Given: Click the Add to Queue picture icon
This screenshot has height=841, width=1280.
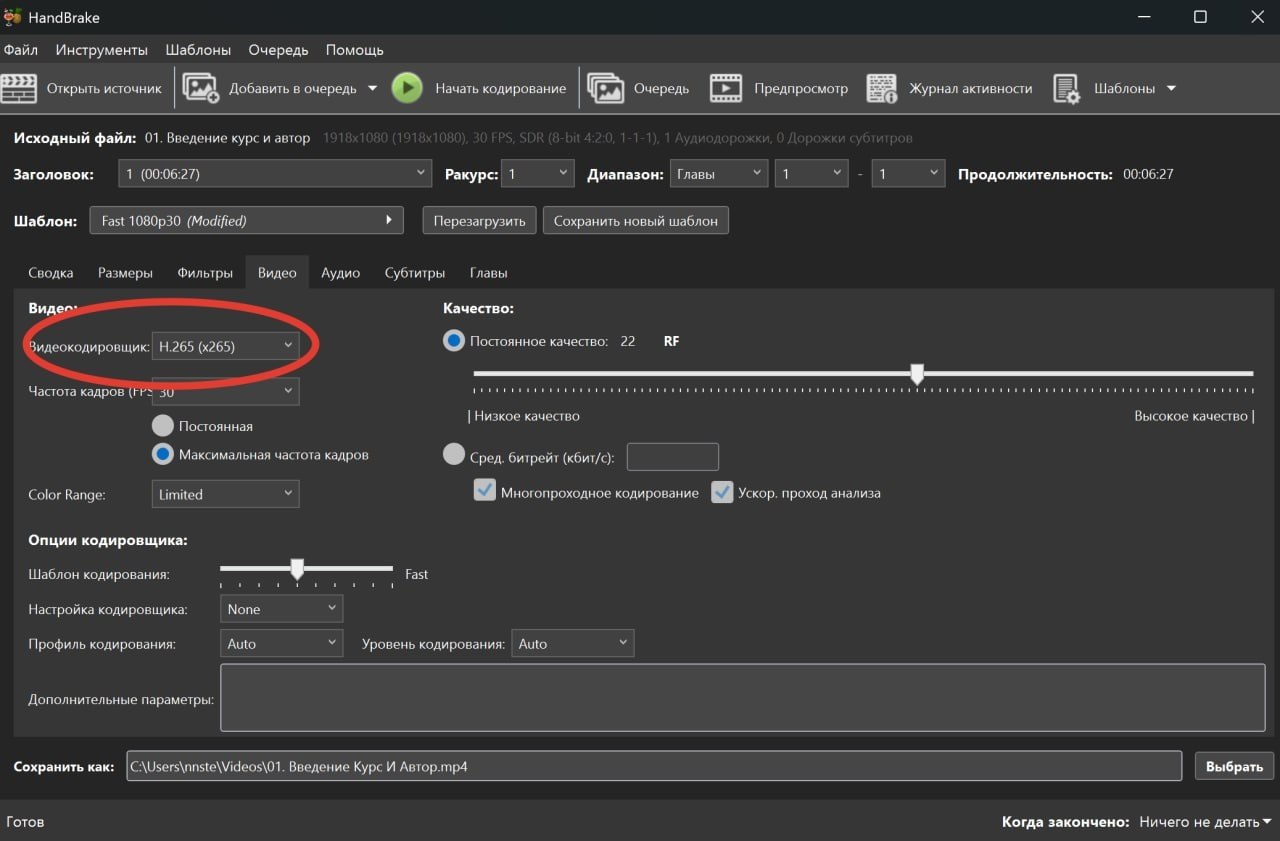Looking at the screenshot, I should [201, 88].
